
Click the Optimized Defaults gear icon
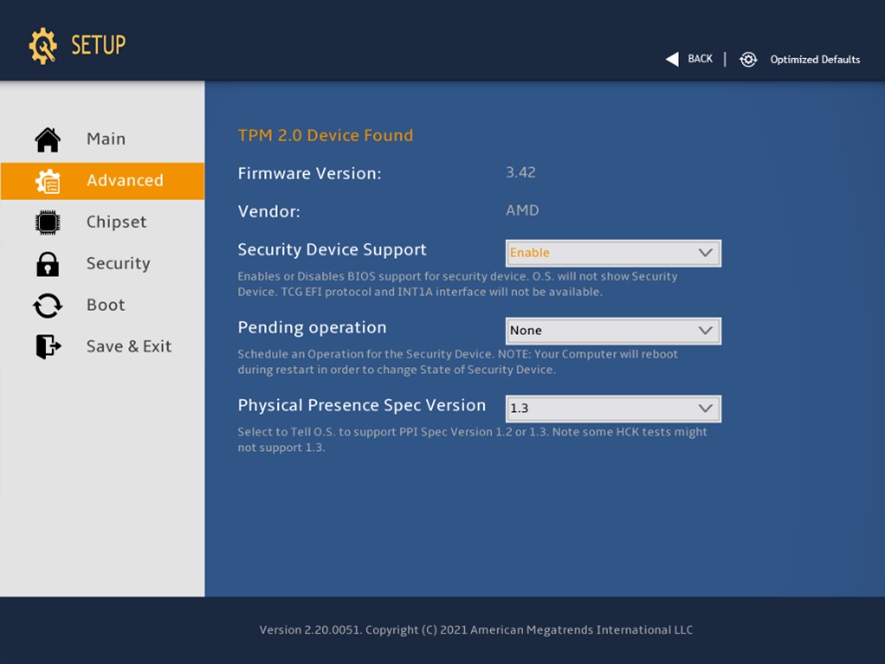coord(748,59)
